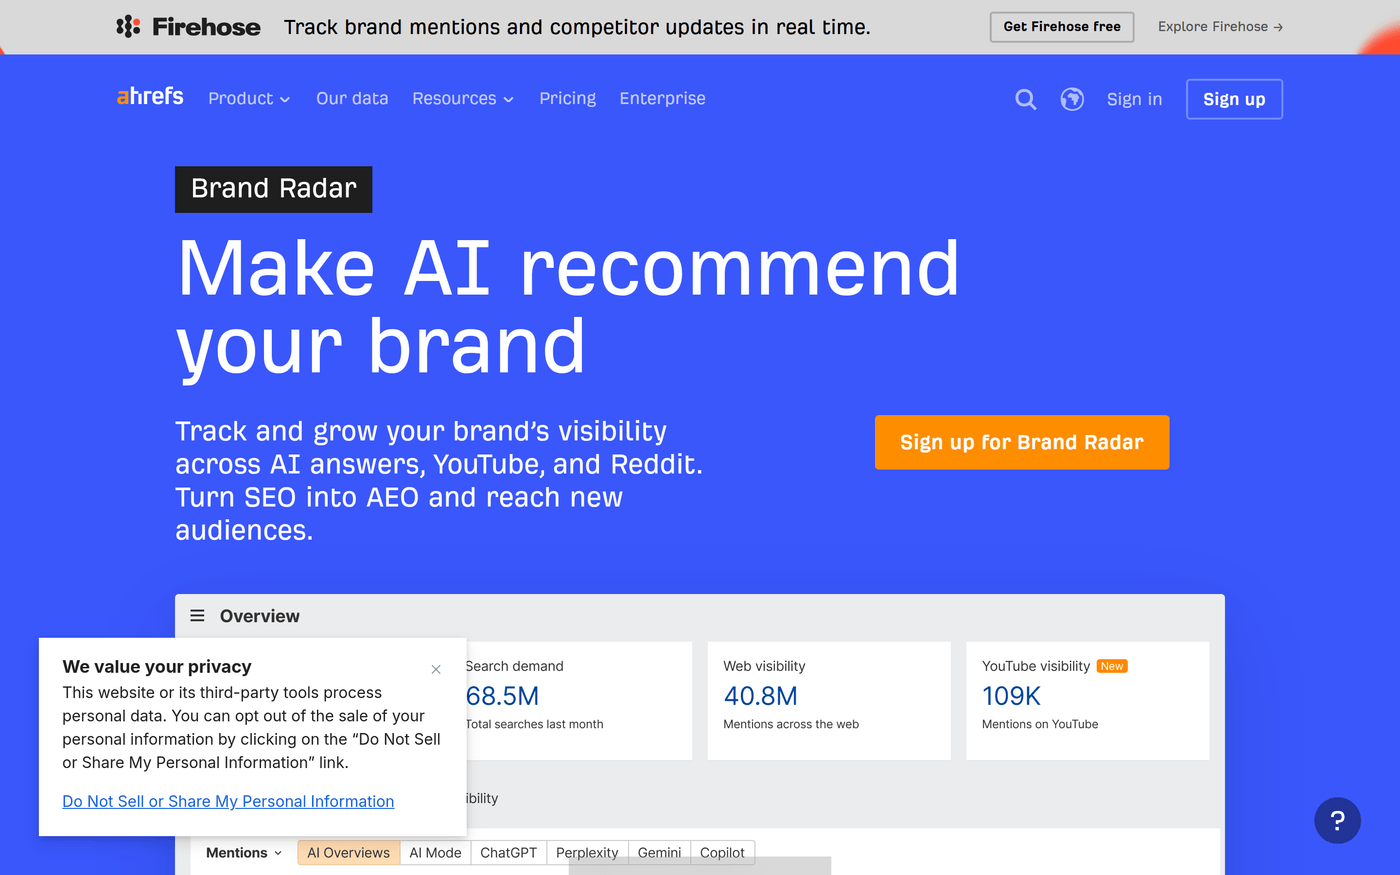The width and height of the screenshot is (1400, 875).
Task: Follow the Explore Firehose link
Action: tap(1220, 27)
